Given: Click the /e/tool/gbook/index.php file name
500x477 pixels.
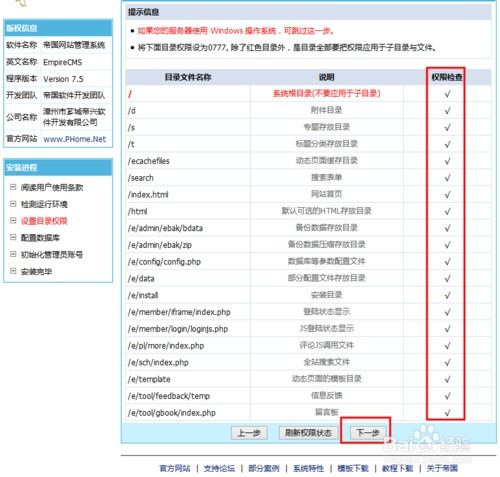Looking at the screenshot, I should point(172,413).
